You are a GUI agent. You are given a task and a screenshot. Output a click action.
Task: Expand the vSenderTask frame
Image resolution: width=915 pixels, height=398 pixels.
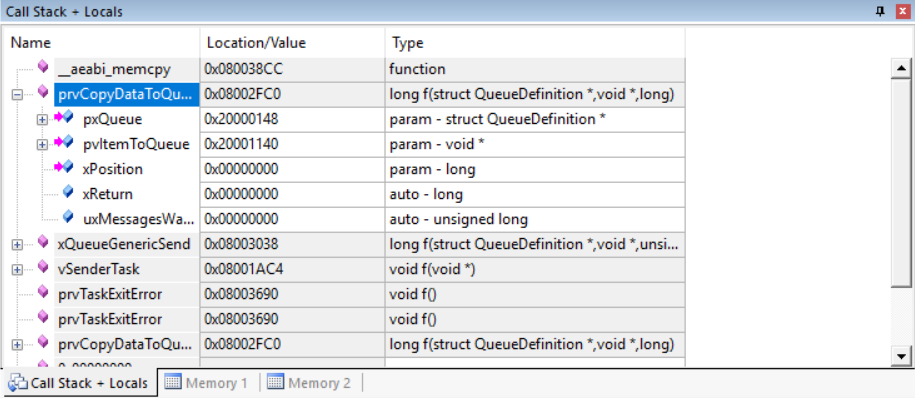[x=17, y=270]
